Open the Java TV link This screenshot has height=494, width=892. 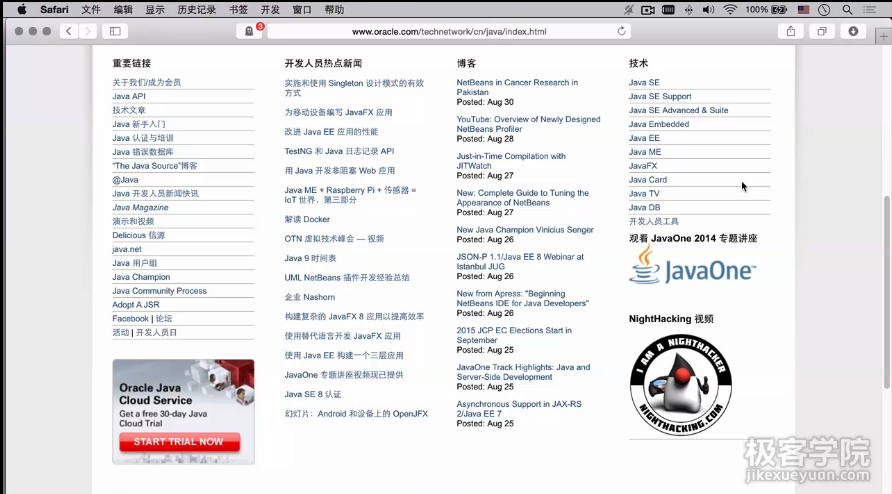644,194
